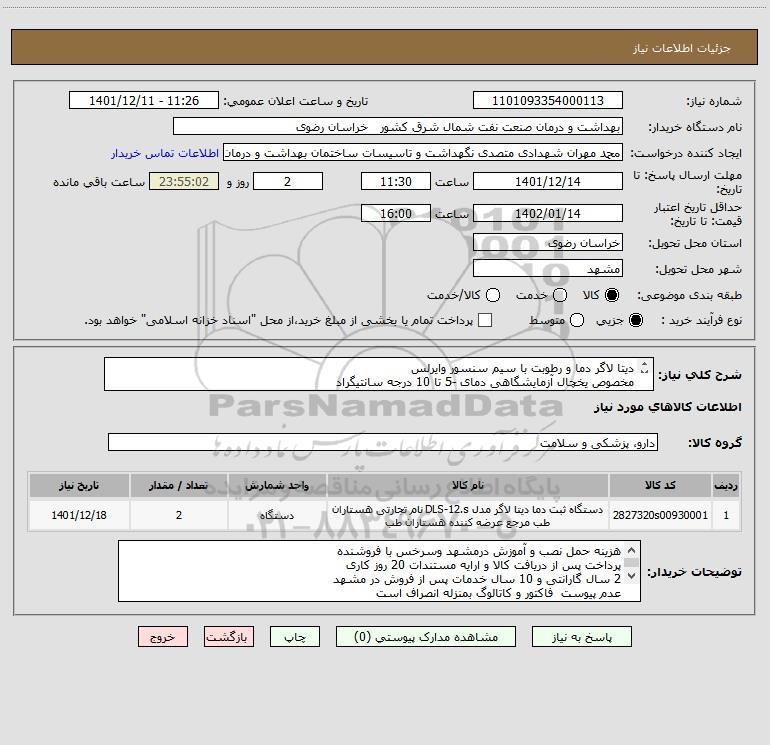Open buyer contact info link

[165, 153]
